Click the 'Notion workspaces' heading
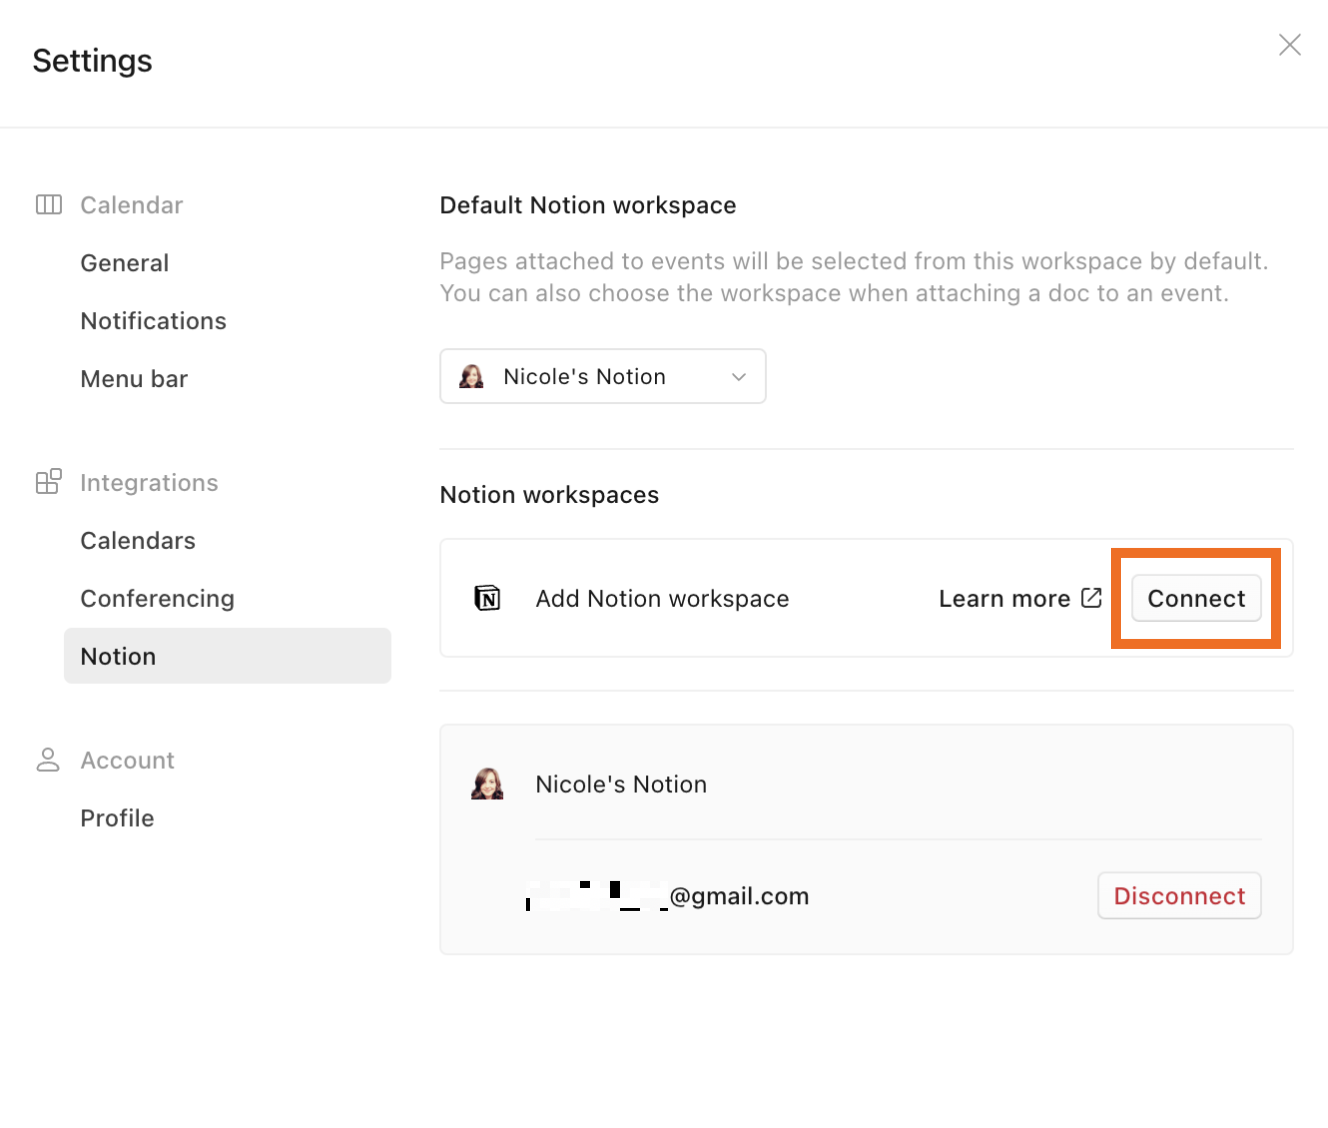 (549, 495)
